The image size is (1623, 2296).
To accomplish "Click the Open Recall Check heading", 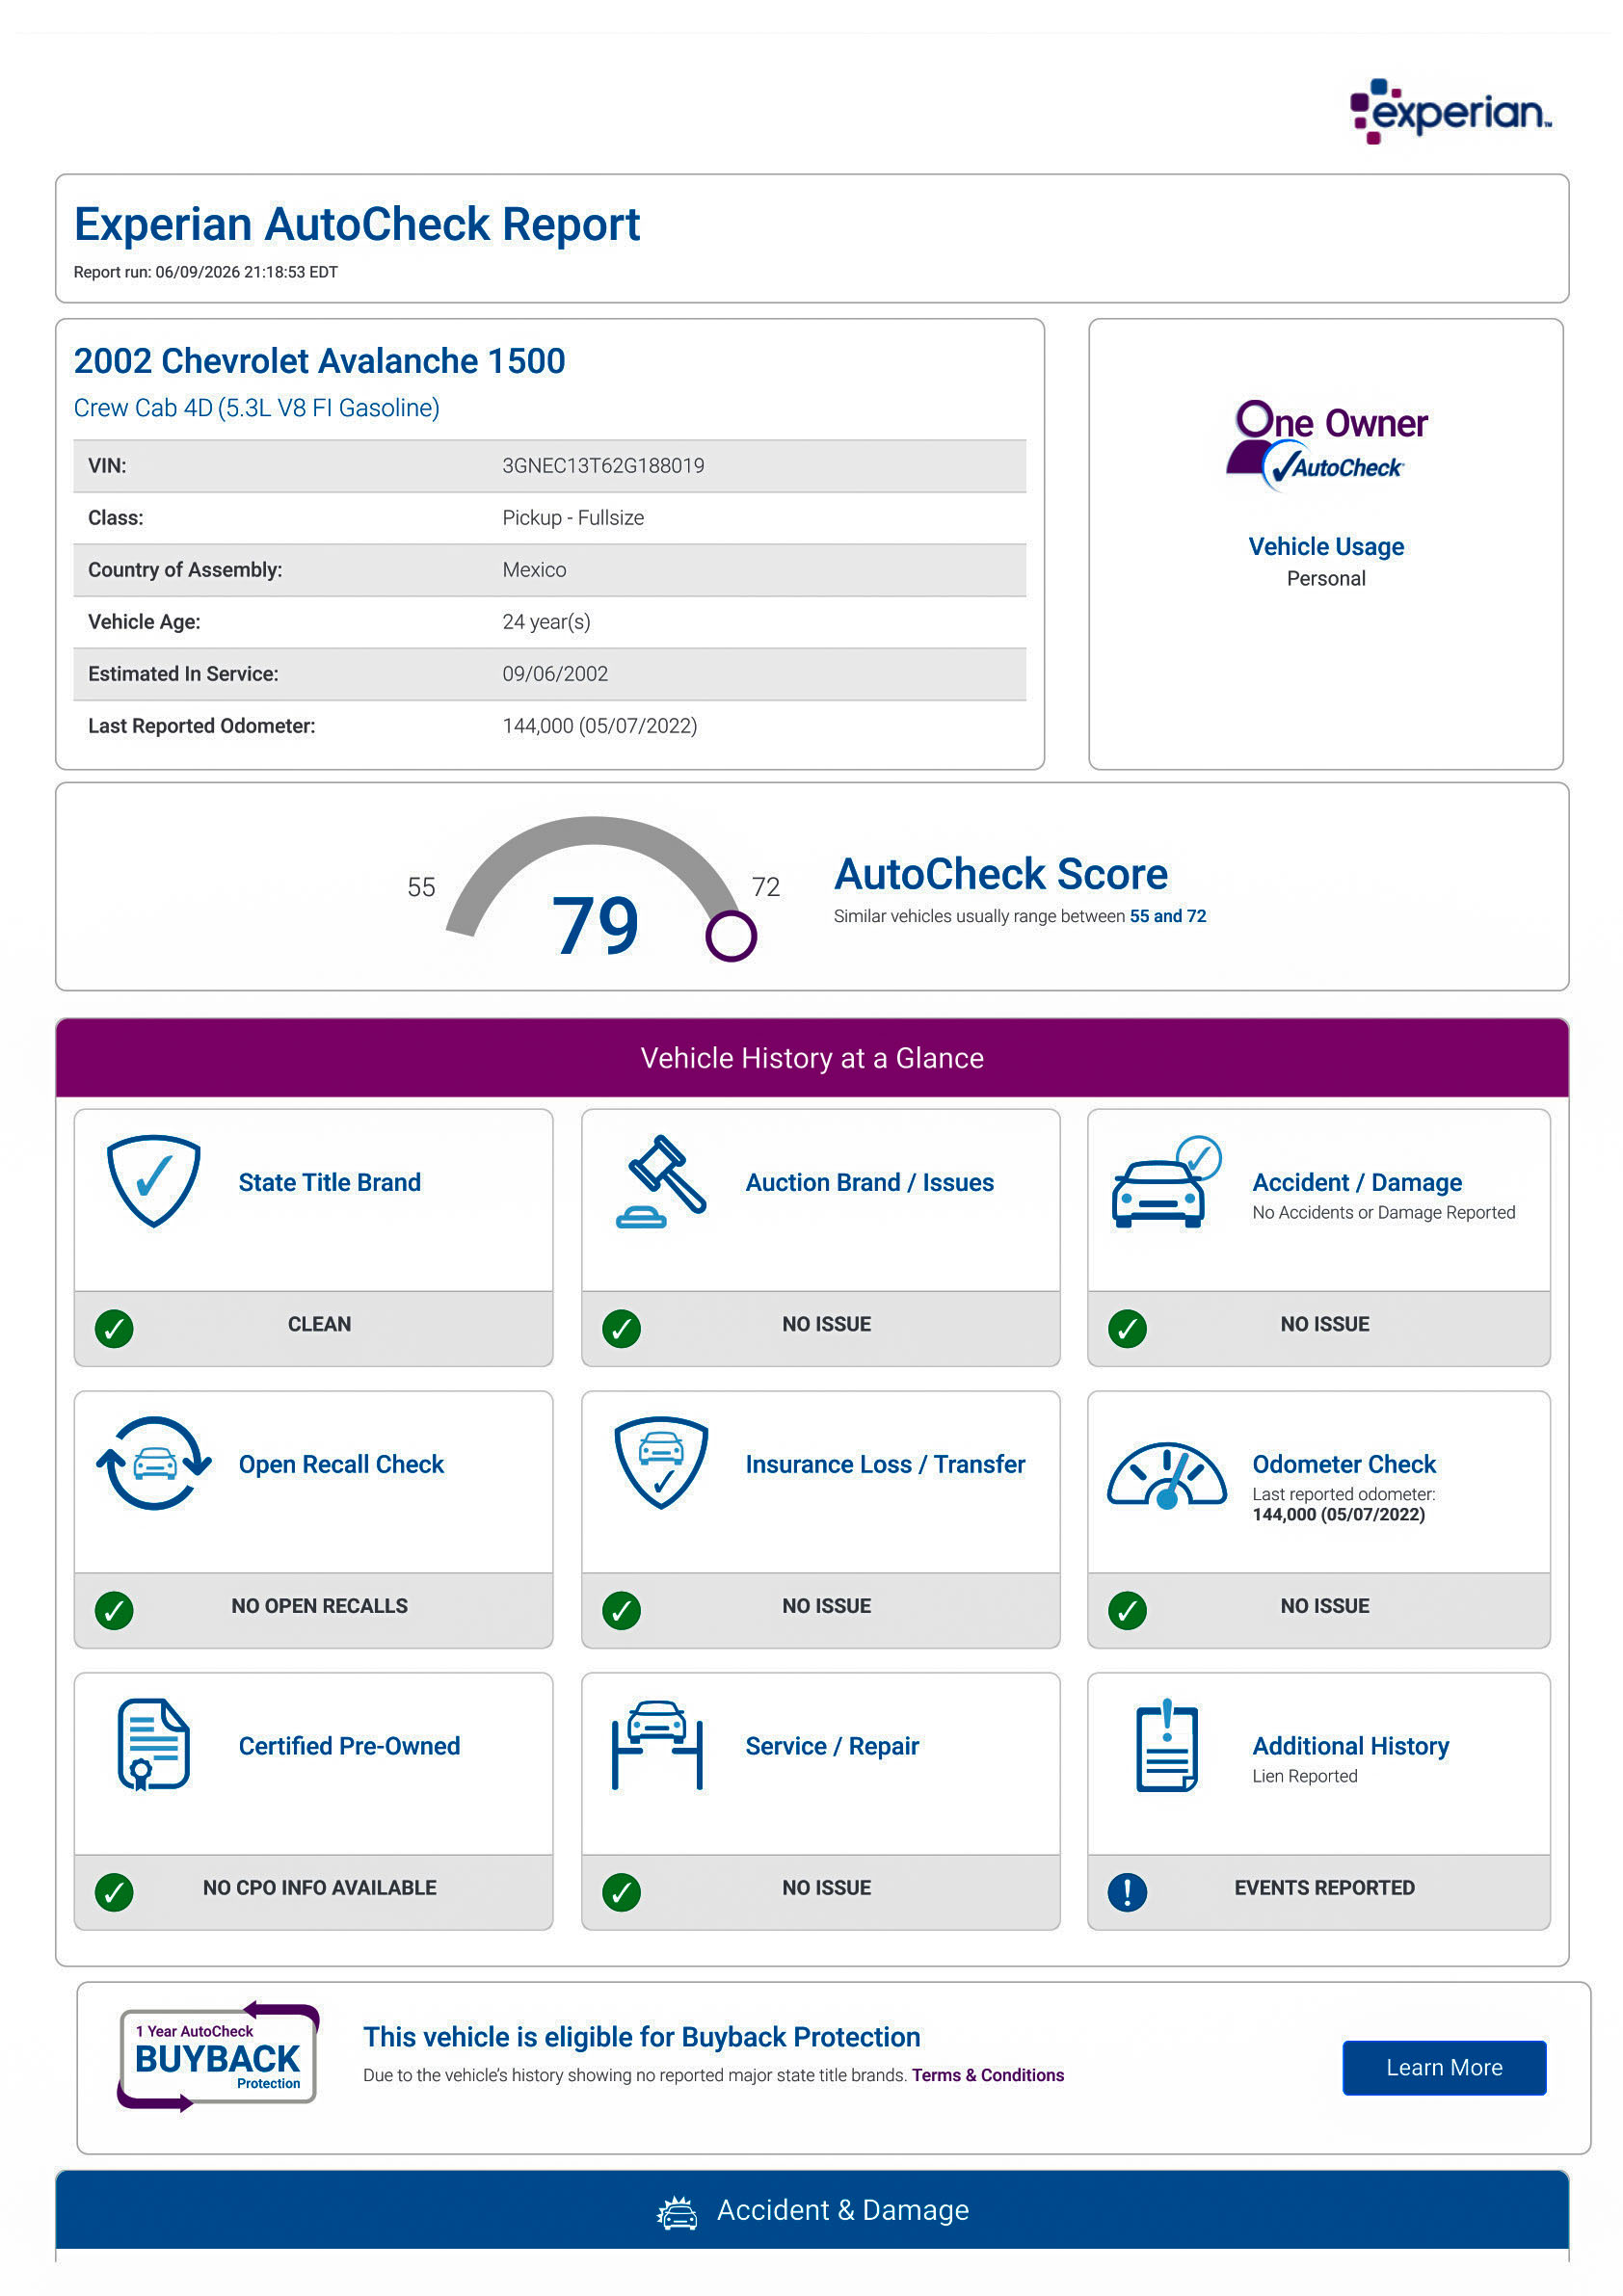I will point(341,1465).
